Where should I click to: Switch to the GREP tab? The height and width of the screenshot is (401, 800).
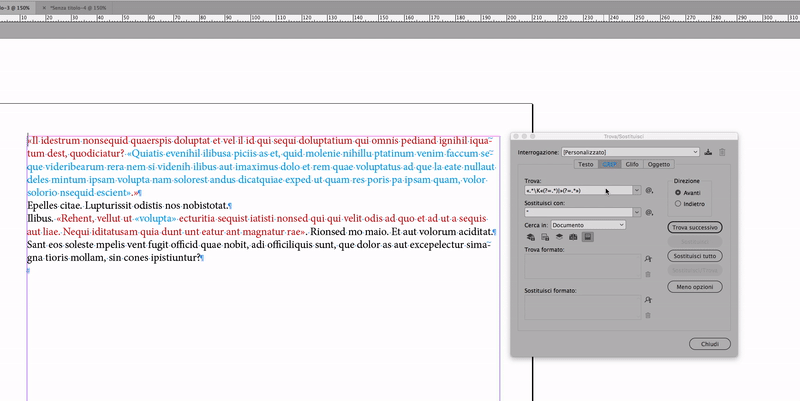click(x=609, y=164)
